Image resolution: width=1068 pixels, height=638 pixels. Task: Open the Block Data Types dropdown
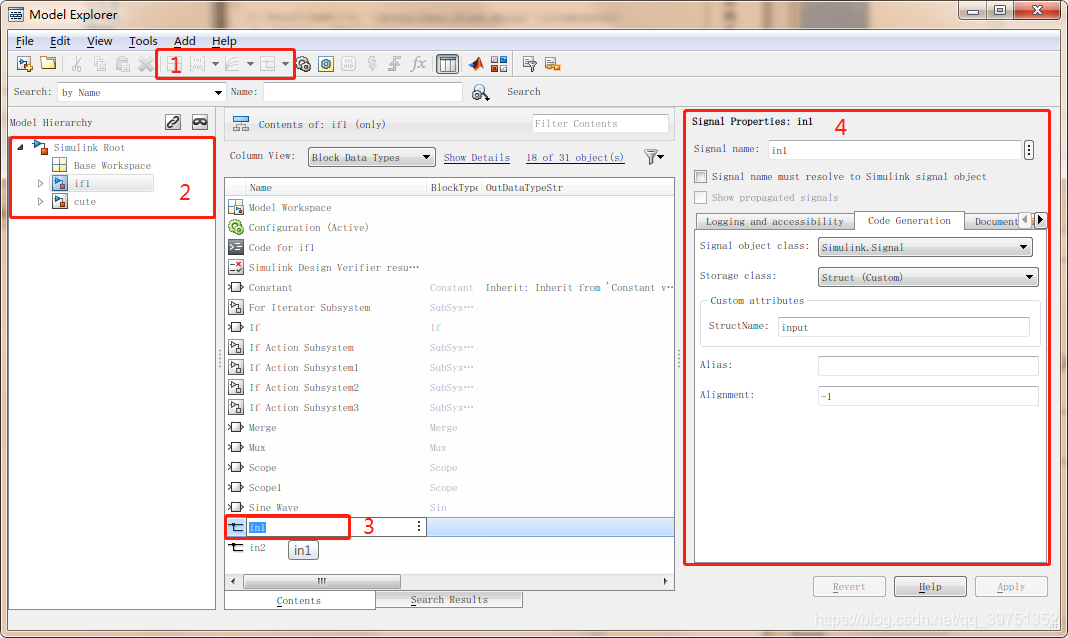click(x=371, y=157)
